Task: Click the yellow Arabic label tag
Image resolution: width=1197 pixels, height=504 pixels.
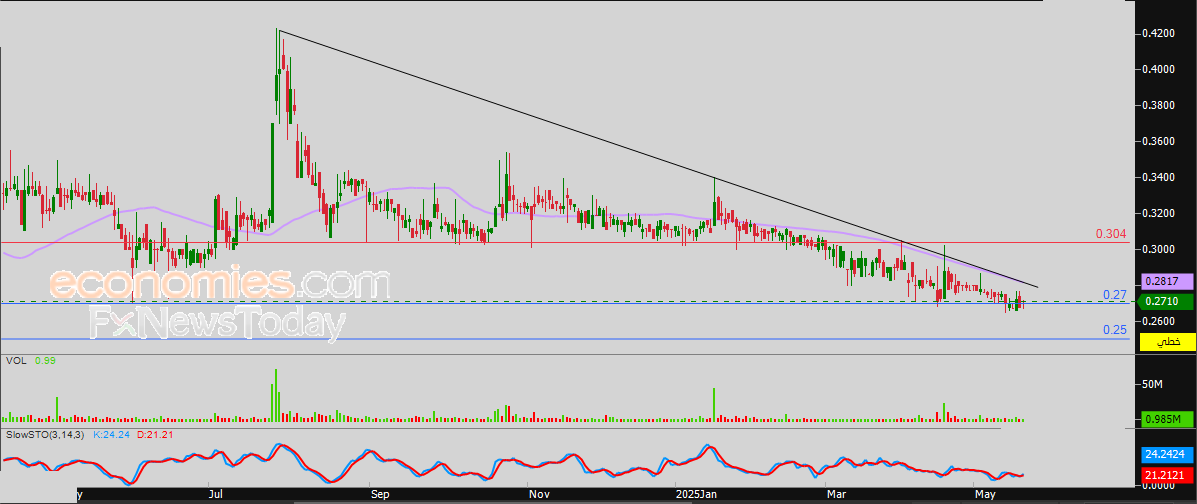Action: [x=1166, y=341]
